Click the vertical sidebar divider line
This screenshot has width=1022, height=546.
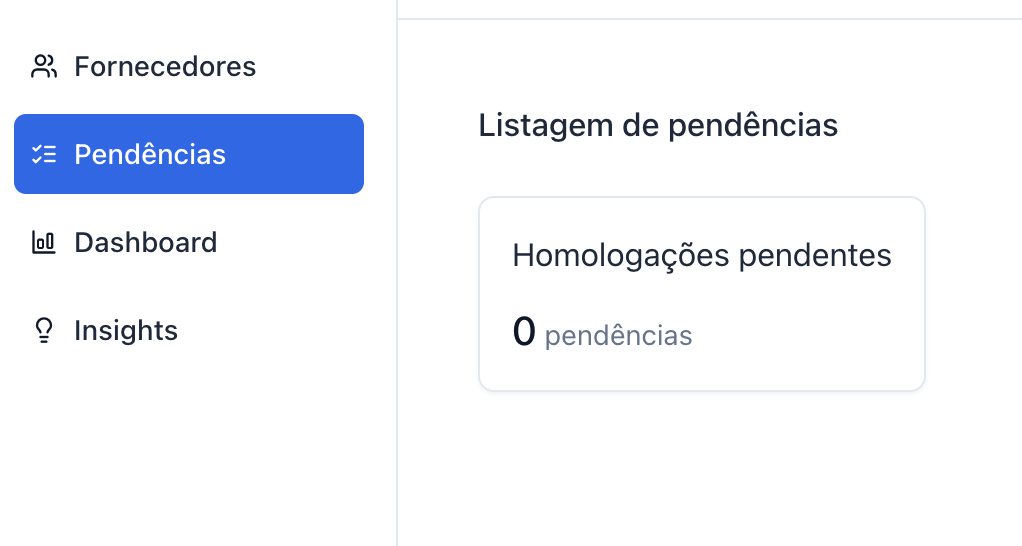click(x=397, y=300)
